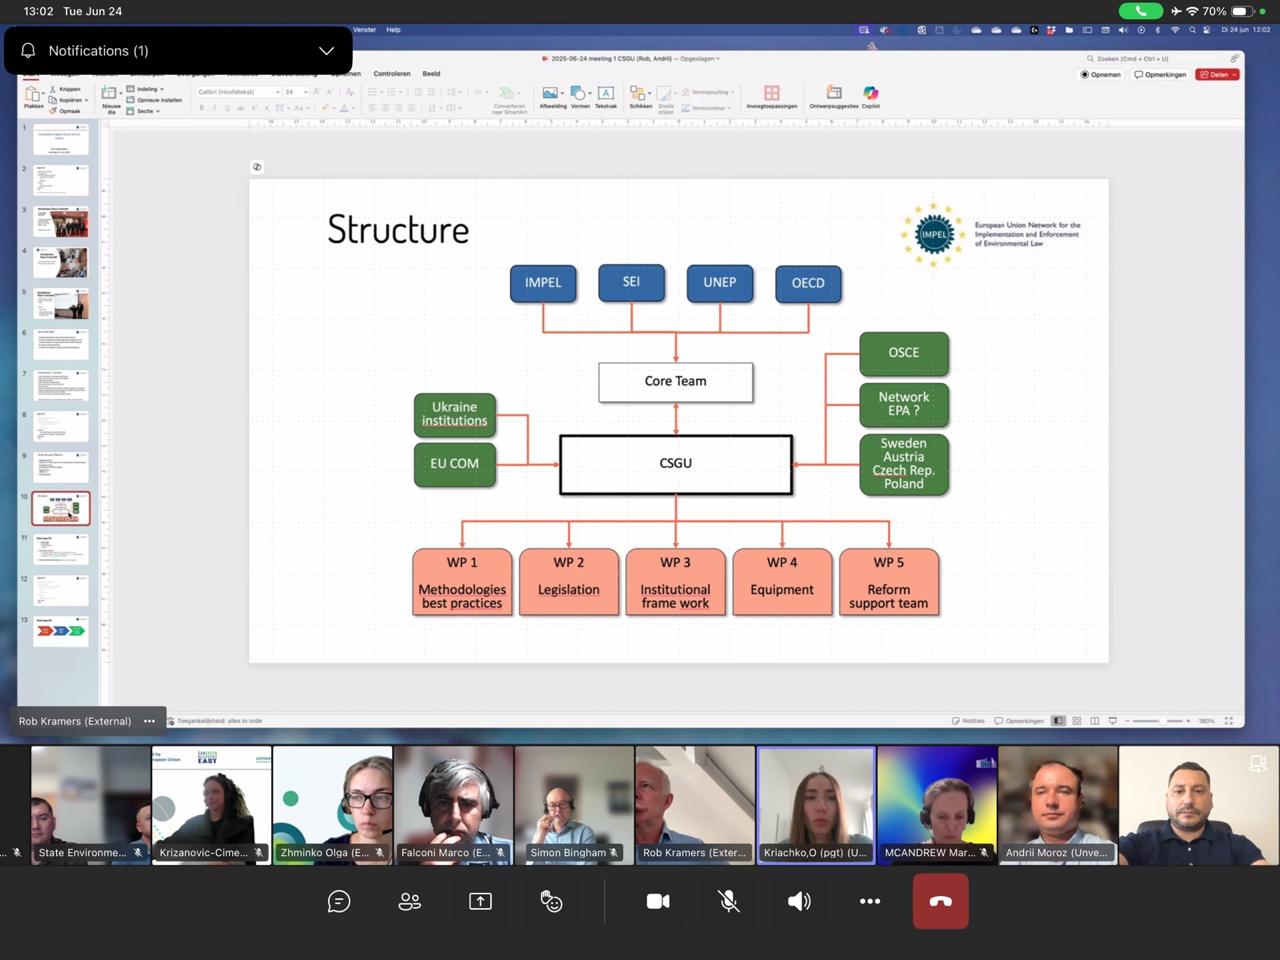Screen dimensions: 1280x960
Task: Select slide 11 thumbnail
Action: (x=61, y=549)
